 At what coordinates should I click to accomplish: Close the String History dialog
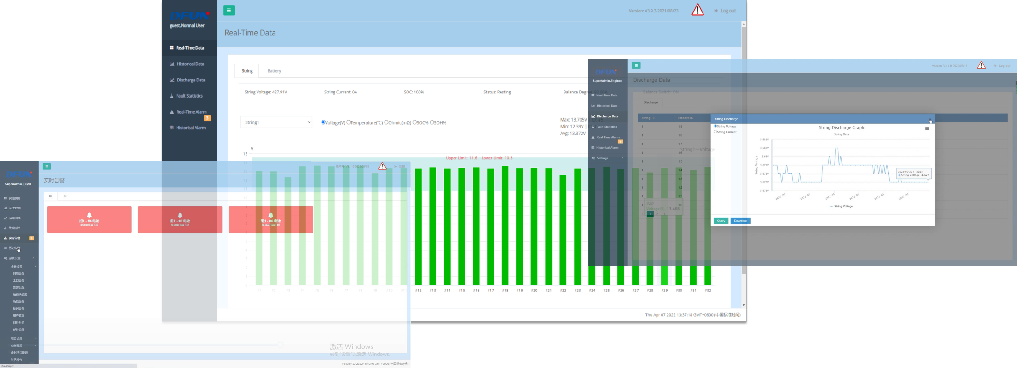929,119
